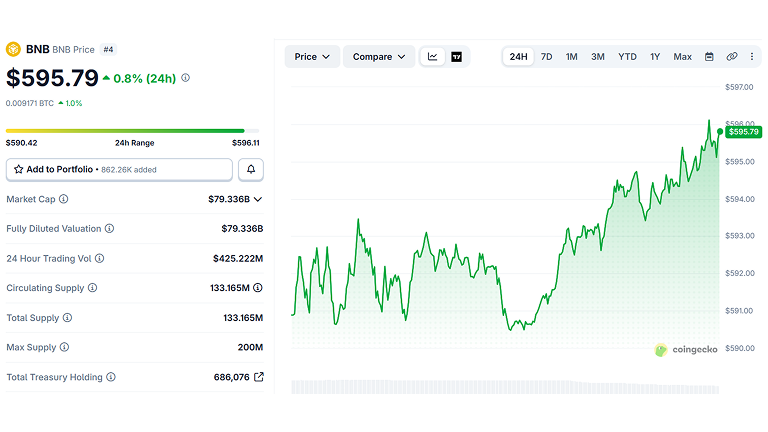Select the YTD time range

[x=627, y=57]
